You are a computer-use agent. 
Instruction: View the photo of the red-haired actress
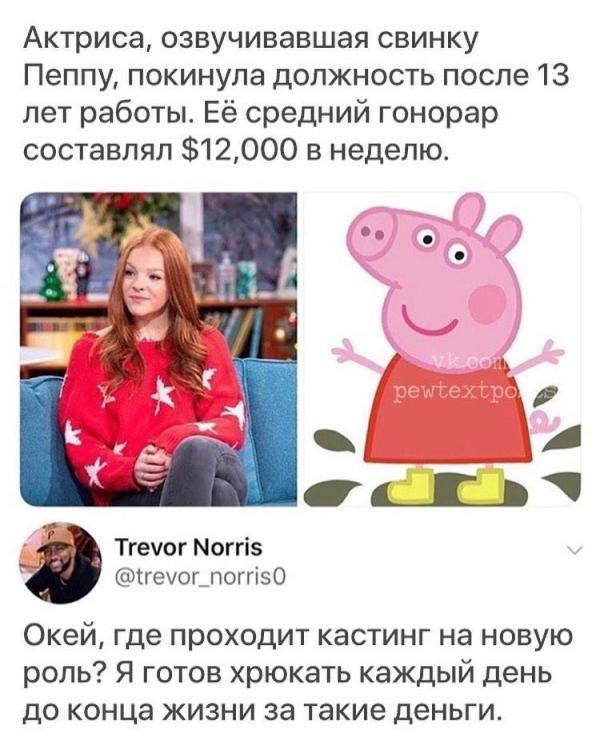click(x=158, y=349)
